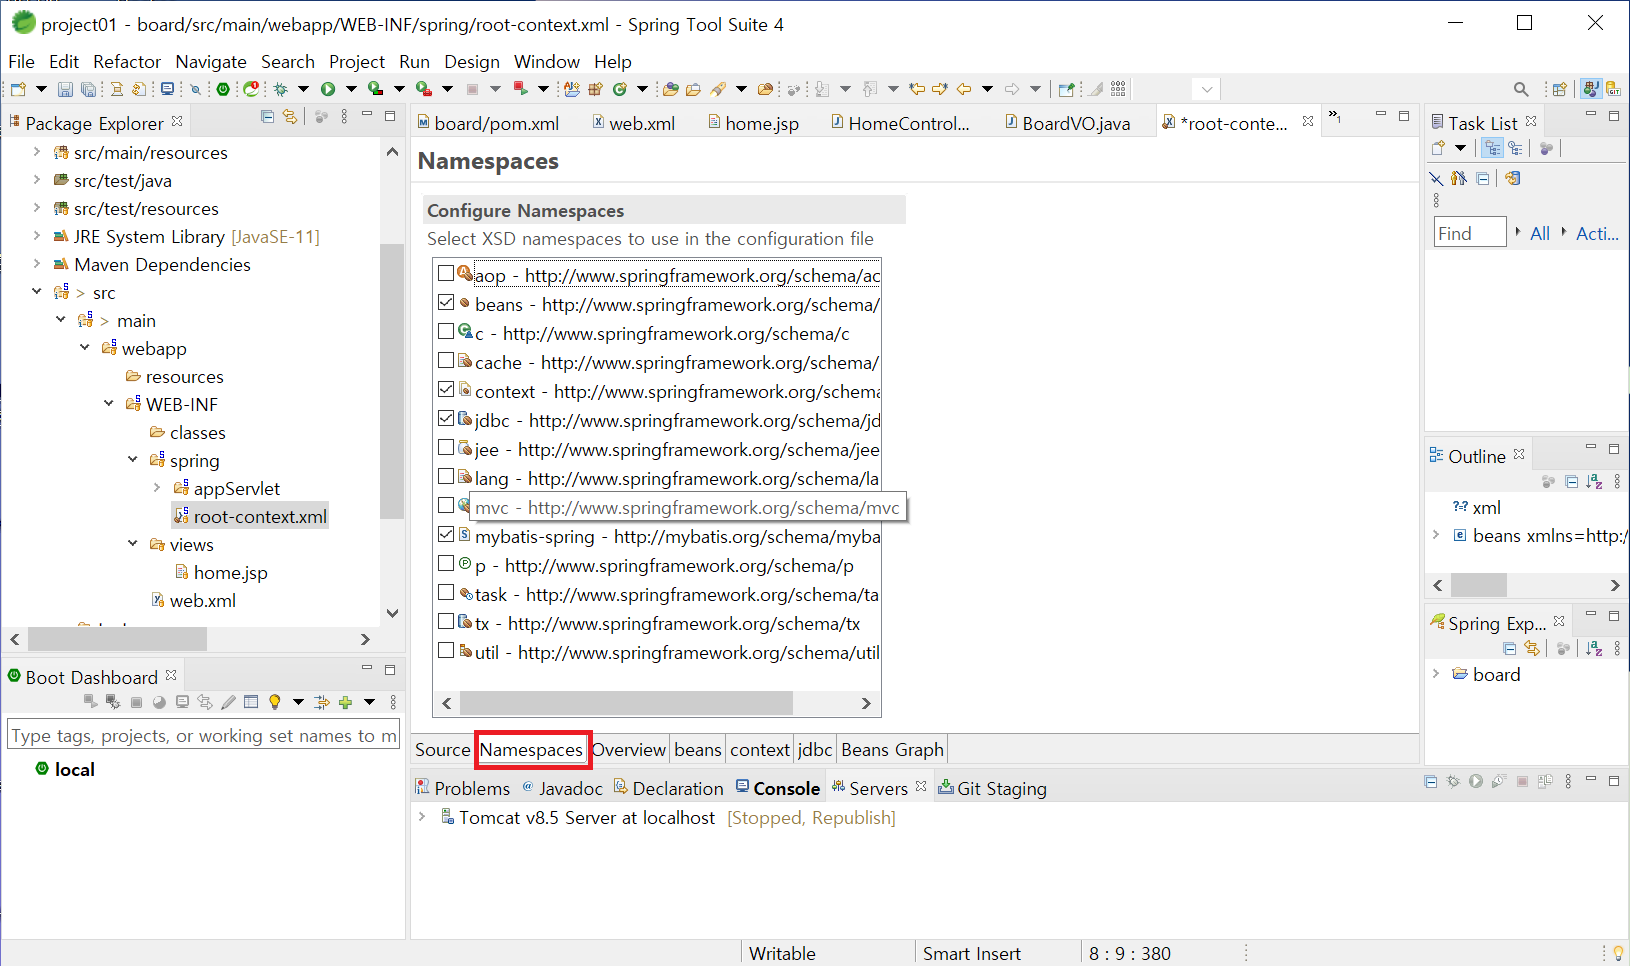The image size is (1630, 966).
Task: Click the Open Type icon in the toolbar
Action: point(670,89)
